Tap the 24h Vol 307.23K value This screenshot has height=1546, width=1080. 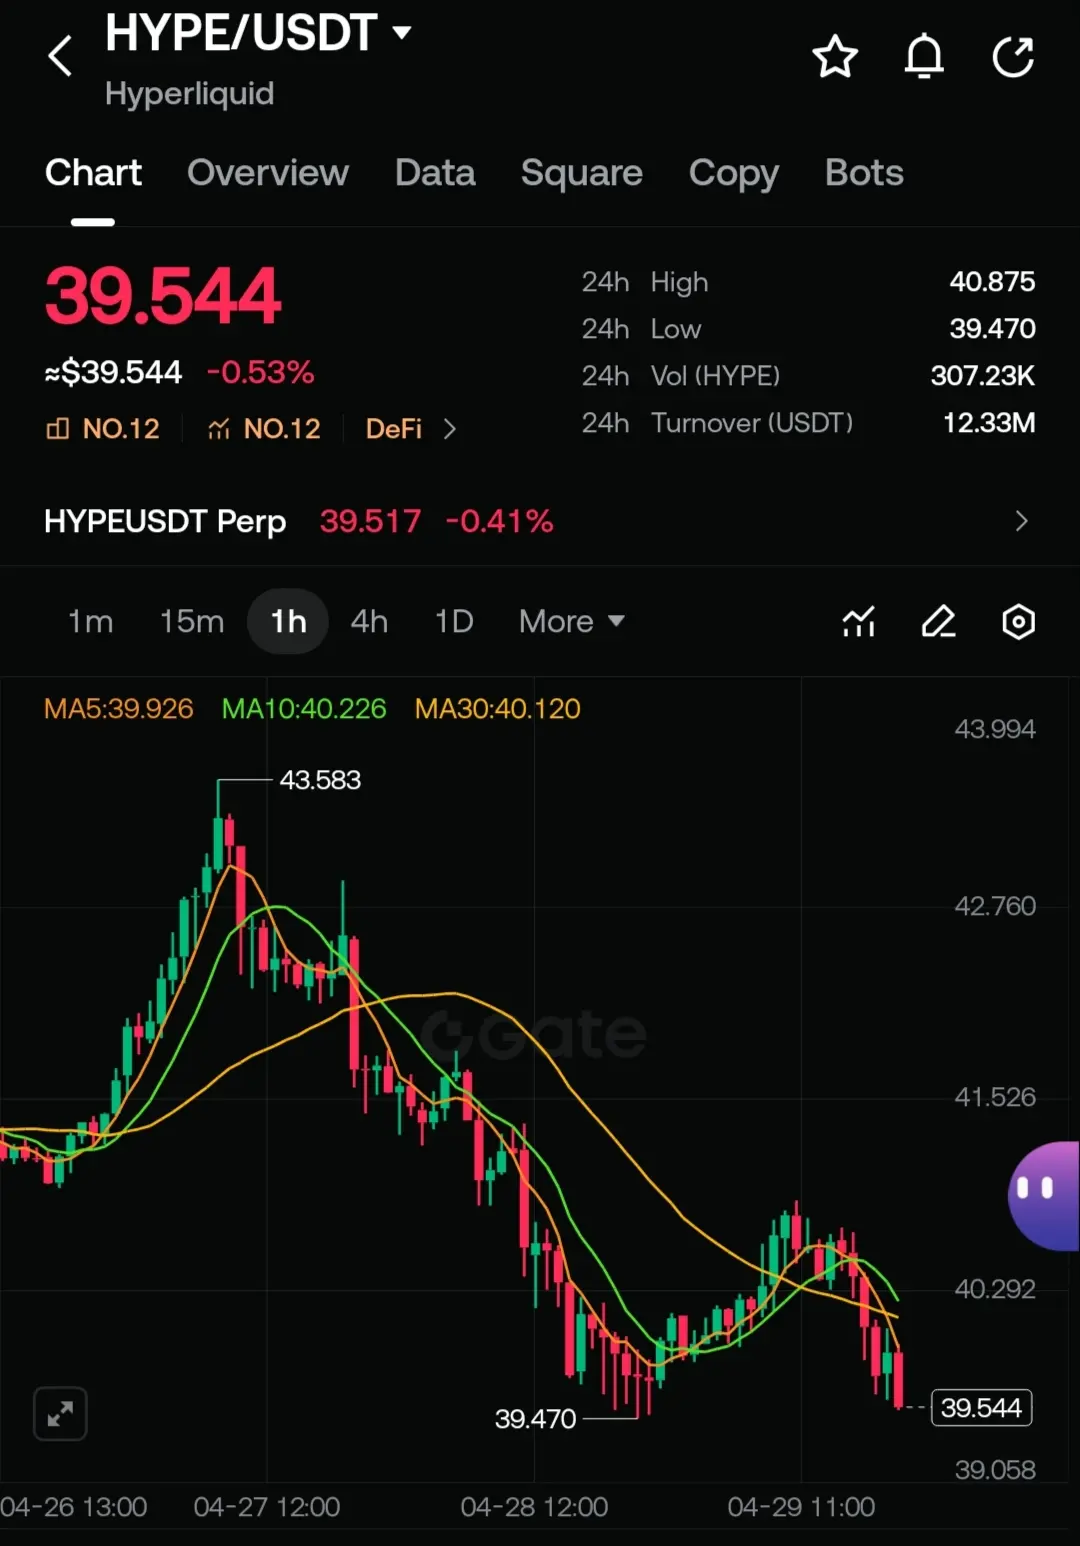(x=983, y=376)
